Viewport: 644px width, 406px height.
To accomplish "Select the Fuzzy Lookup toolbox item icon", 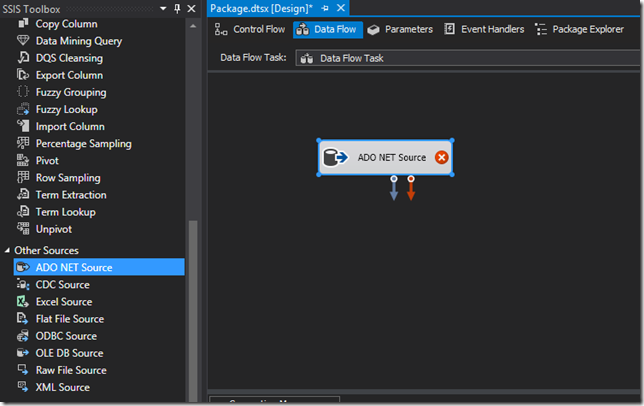I will 23,109.
